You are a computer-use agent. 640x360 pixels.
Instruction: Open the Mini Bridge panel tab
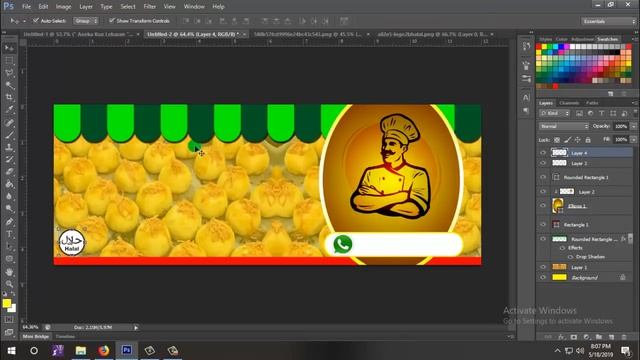coord(36,336)
